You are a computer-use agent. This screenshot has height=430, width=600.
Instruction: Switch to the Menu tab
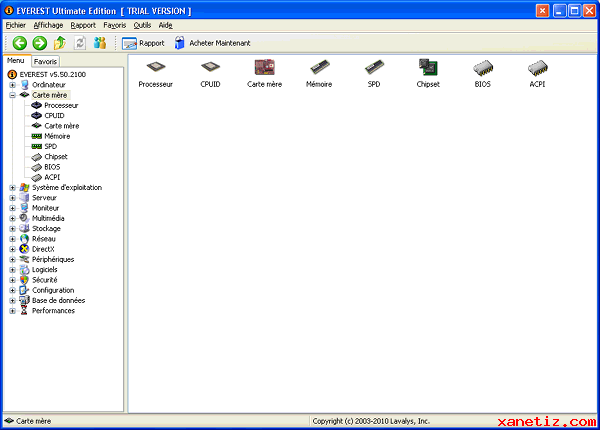pos(16,61)
